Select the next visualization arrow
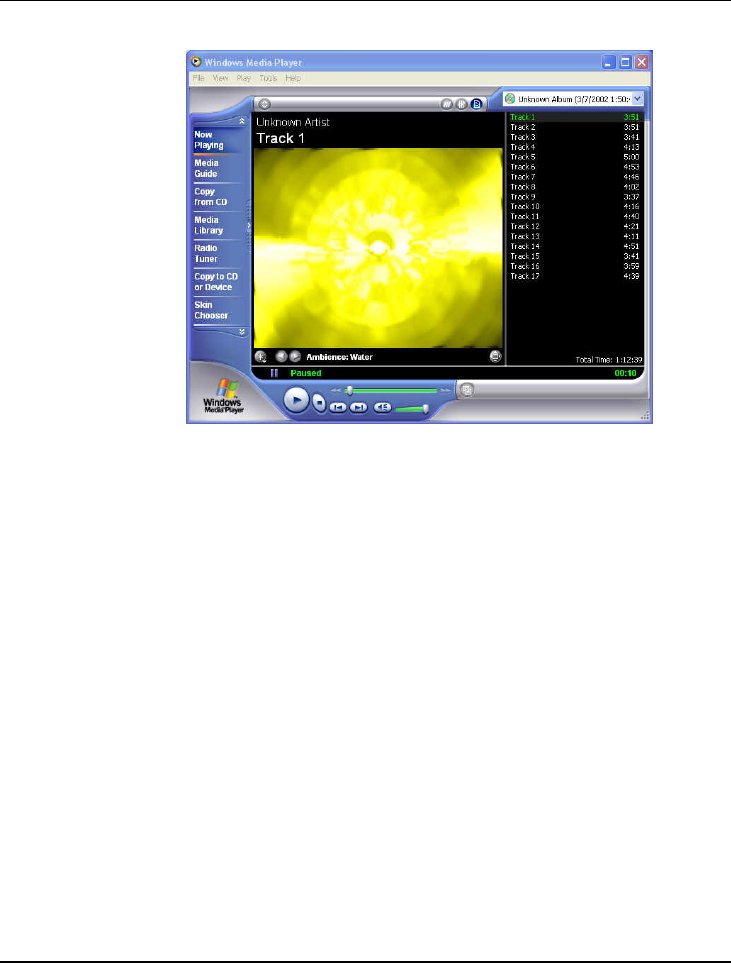 [295, 356]
